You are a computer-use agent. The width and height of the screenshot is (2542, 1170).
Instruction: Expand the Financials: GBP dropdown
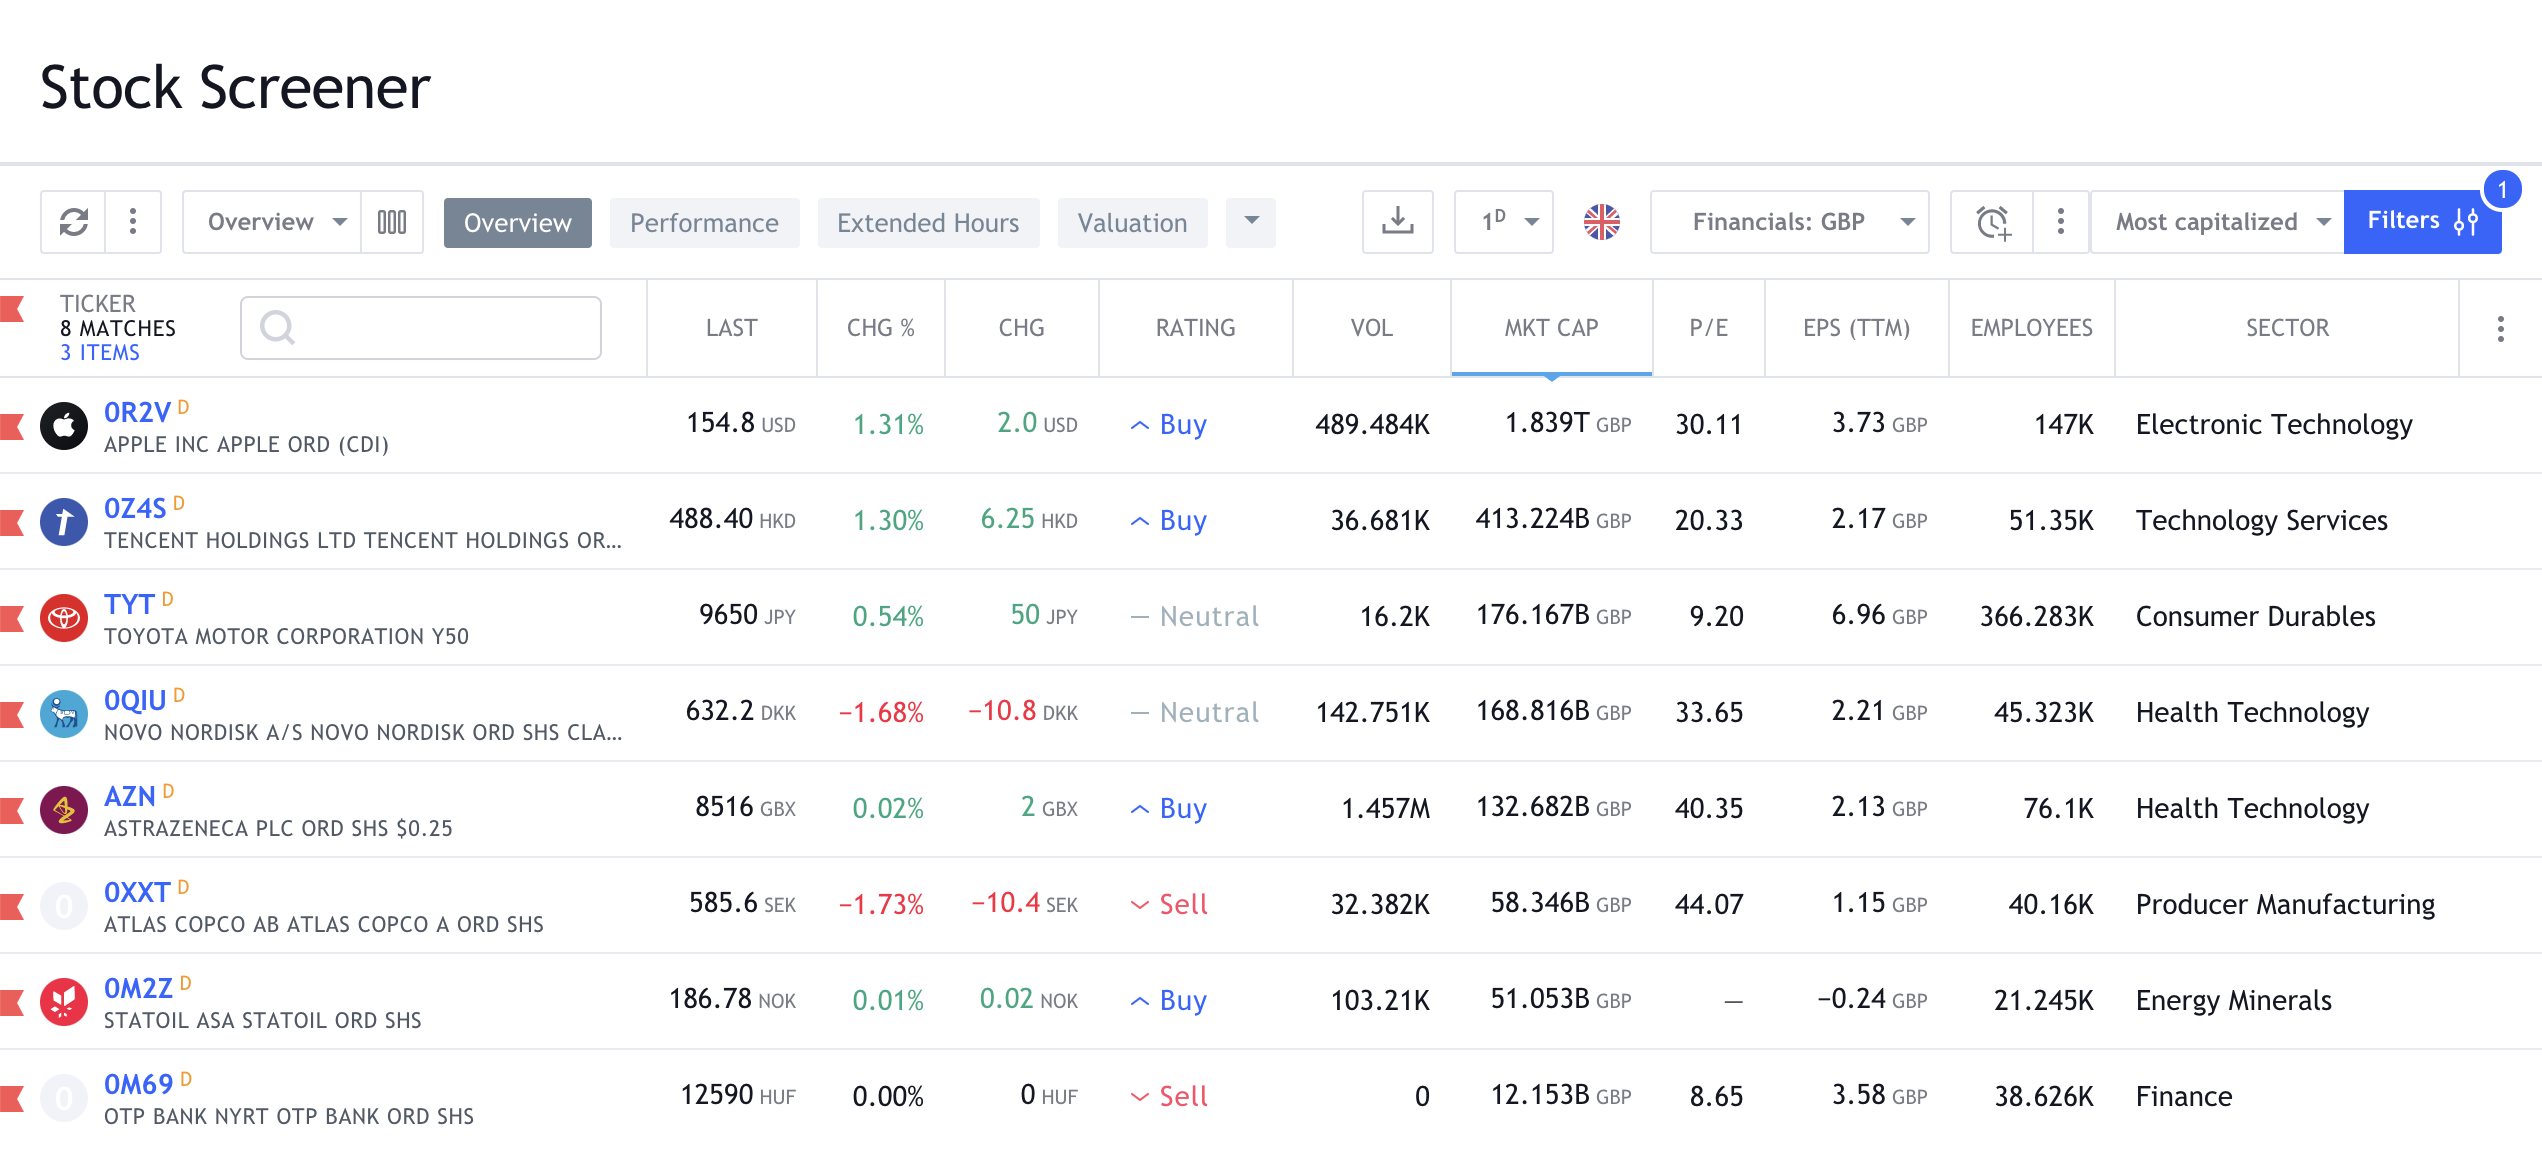1789,222
